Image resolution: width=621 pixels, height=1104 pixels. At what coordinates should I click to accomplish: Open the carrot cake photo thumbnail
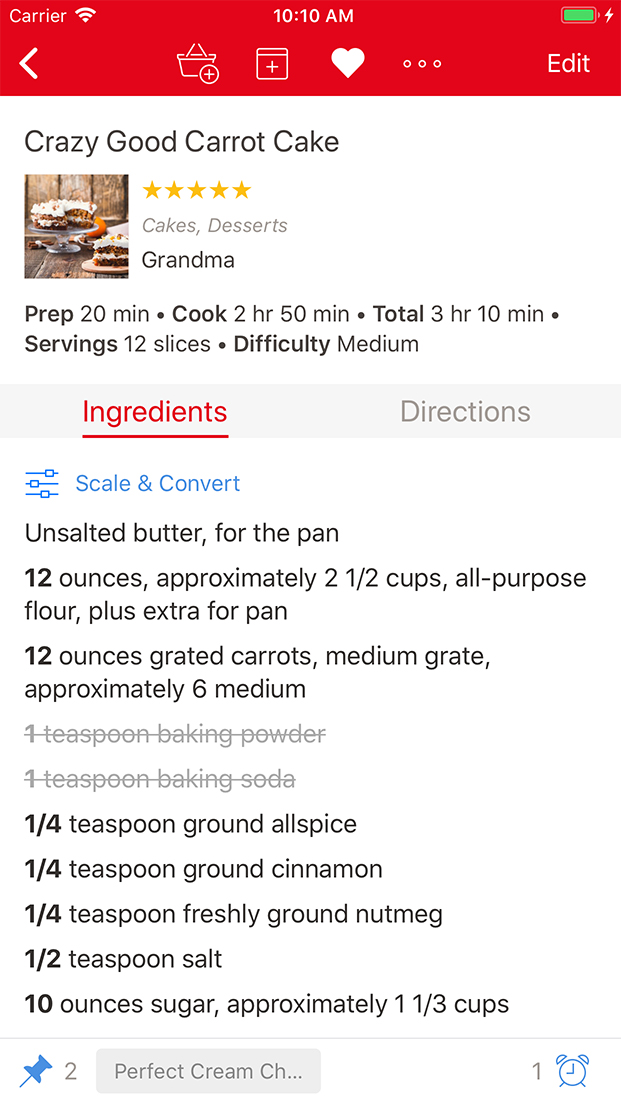[x=76, y=226]
